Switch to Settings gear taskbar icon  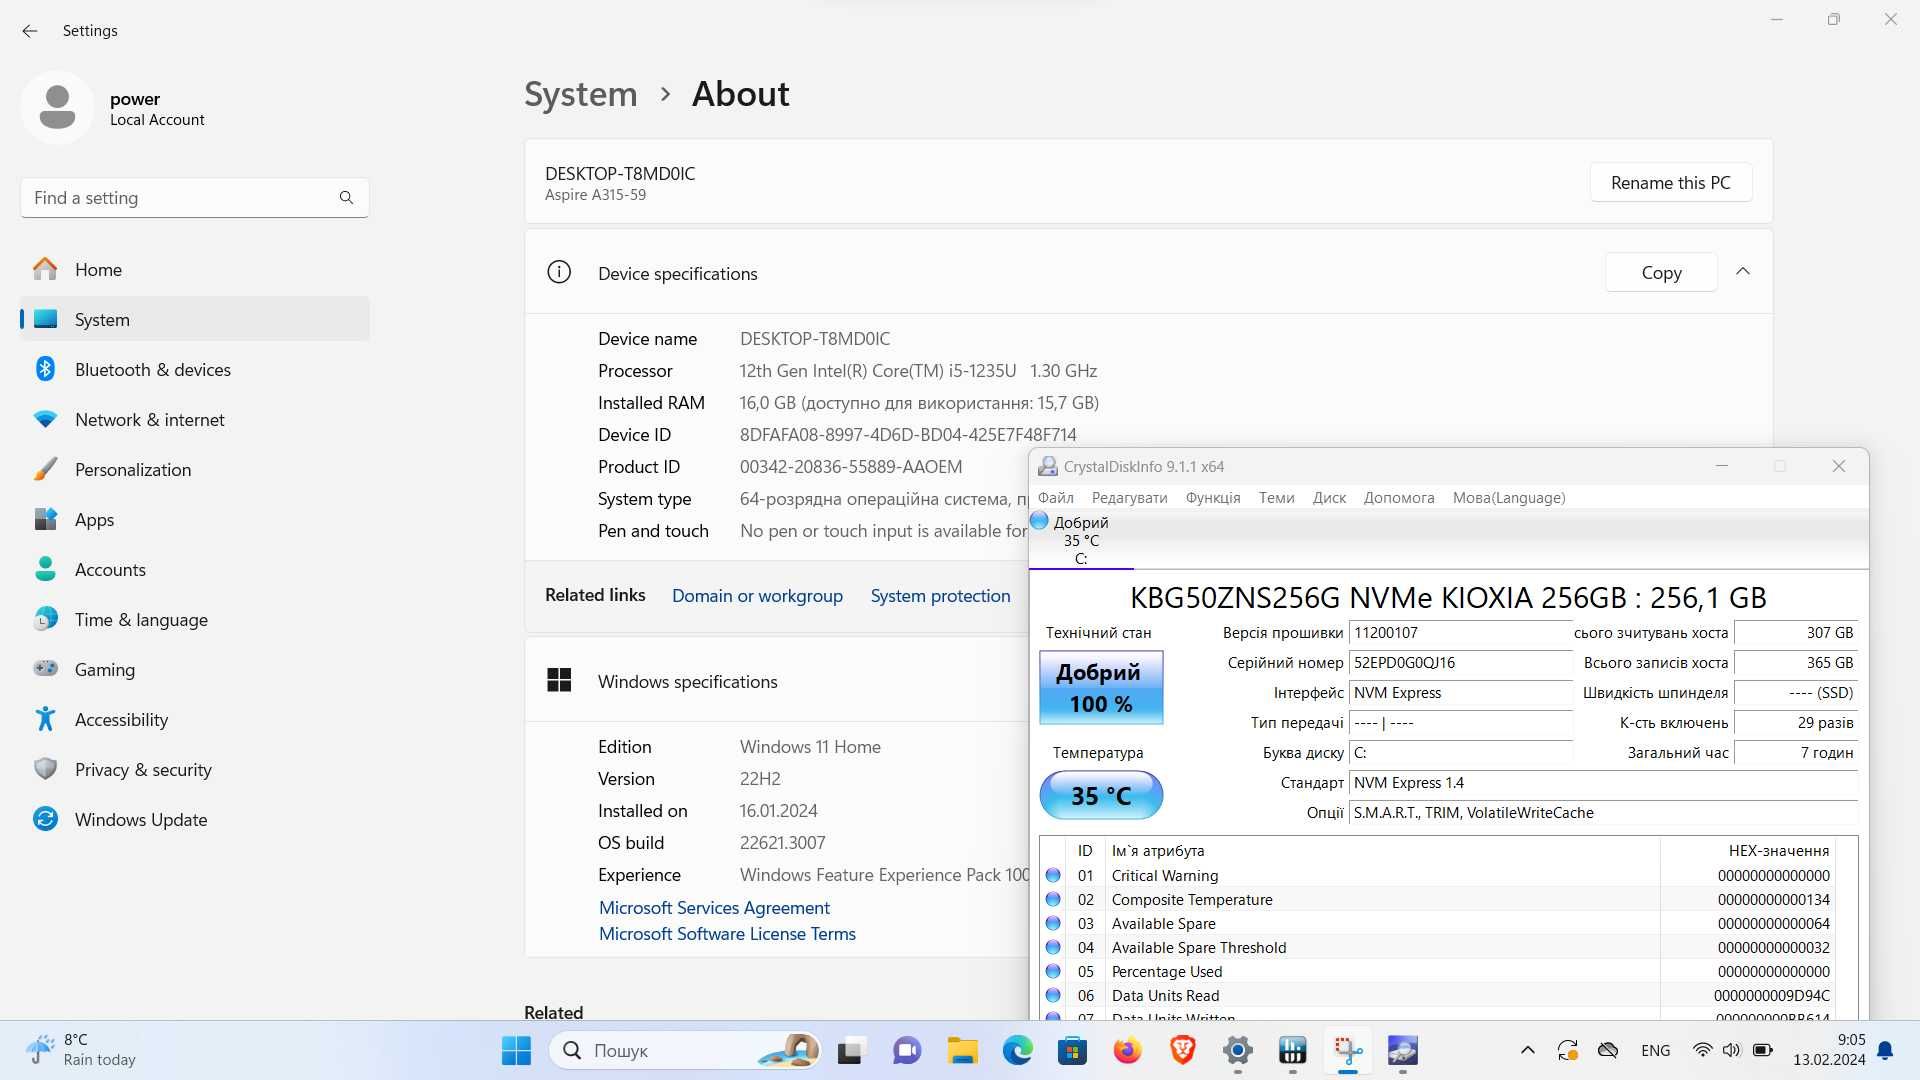[x=1238, y=1050]
